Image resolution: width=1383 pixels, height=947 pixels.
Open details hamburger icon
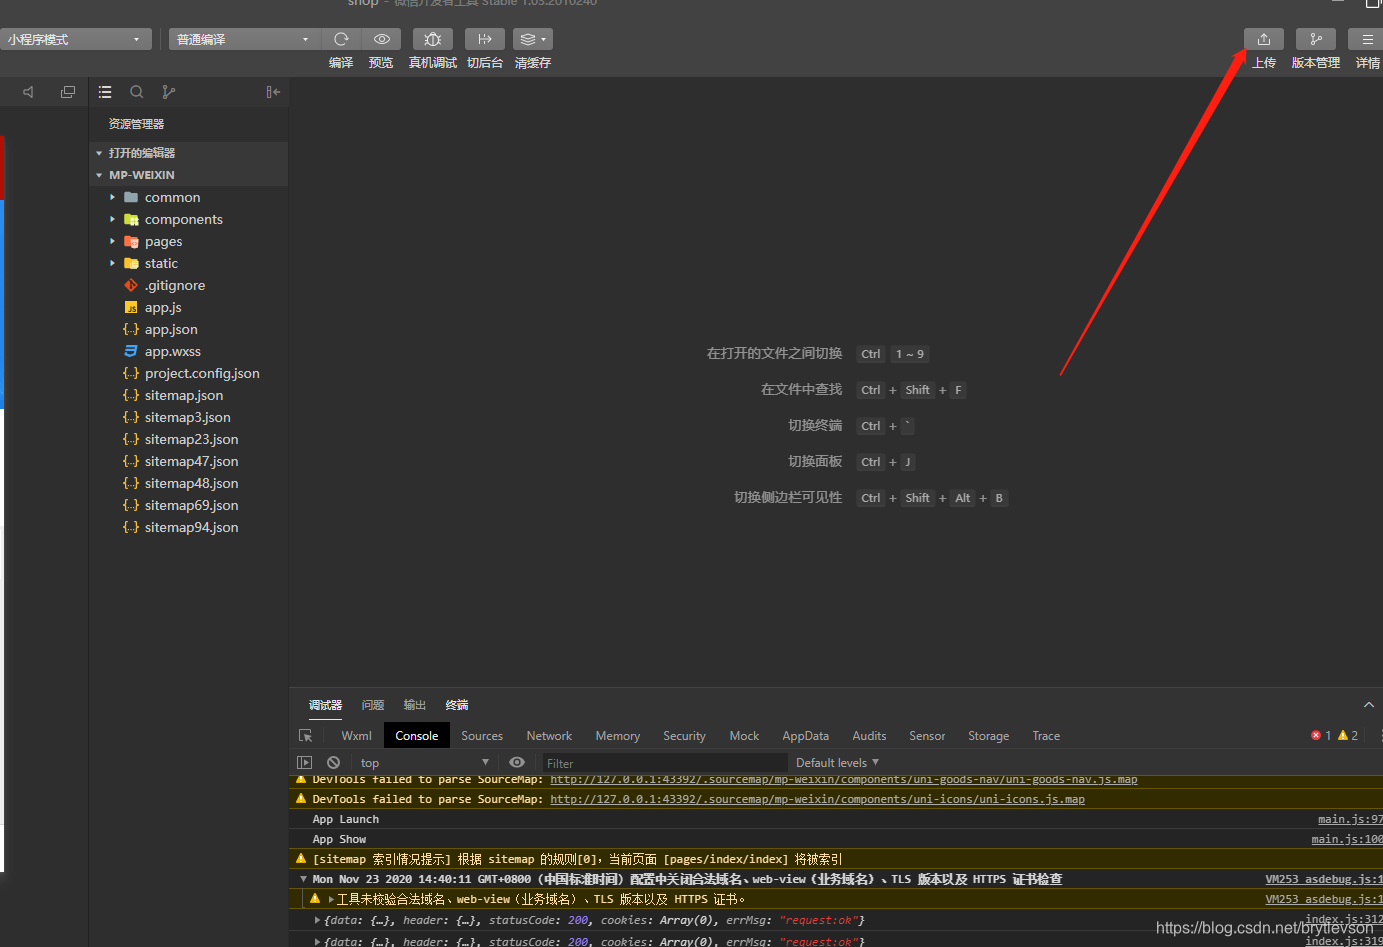pyautogui.click(x=1367, y=39)
